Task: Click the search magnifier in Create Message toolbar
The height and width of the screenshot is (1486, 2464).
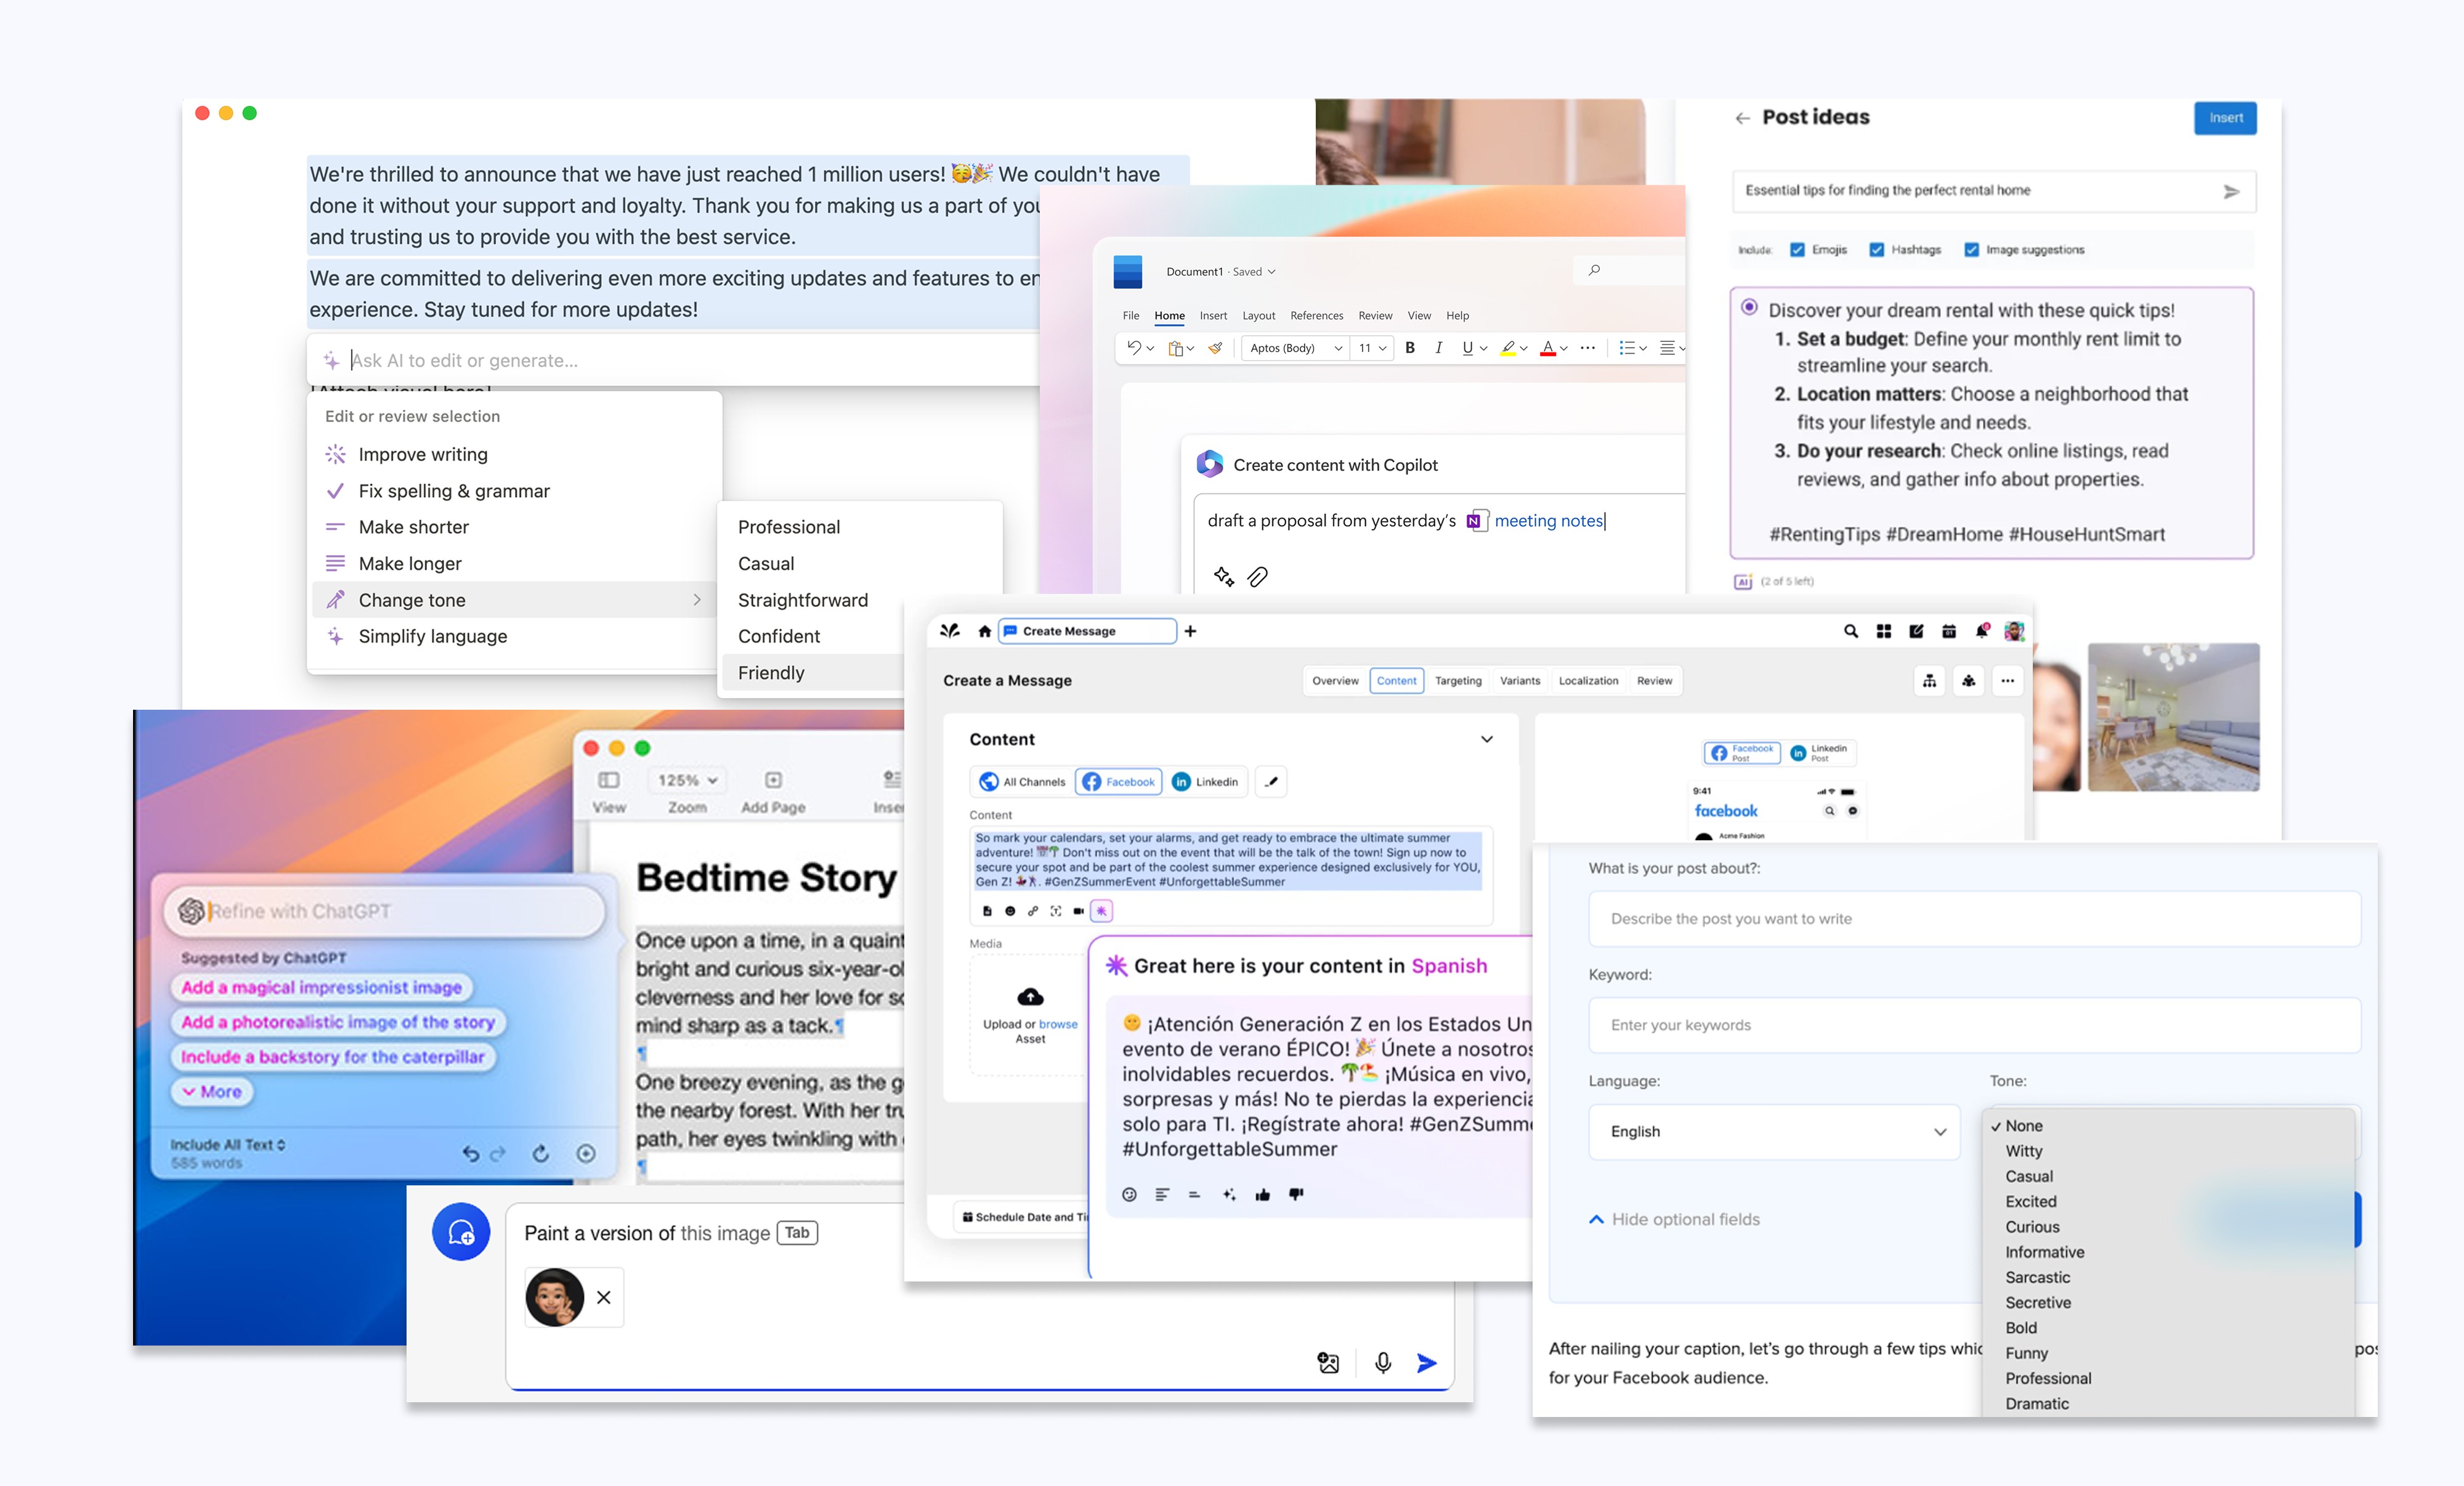Action: pyautogui.click(x=1850, y=631)
